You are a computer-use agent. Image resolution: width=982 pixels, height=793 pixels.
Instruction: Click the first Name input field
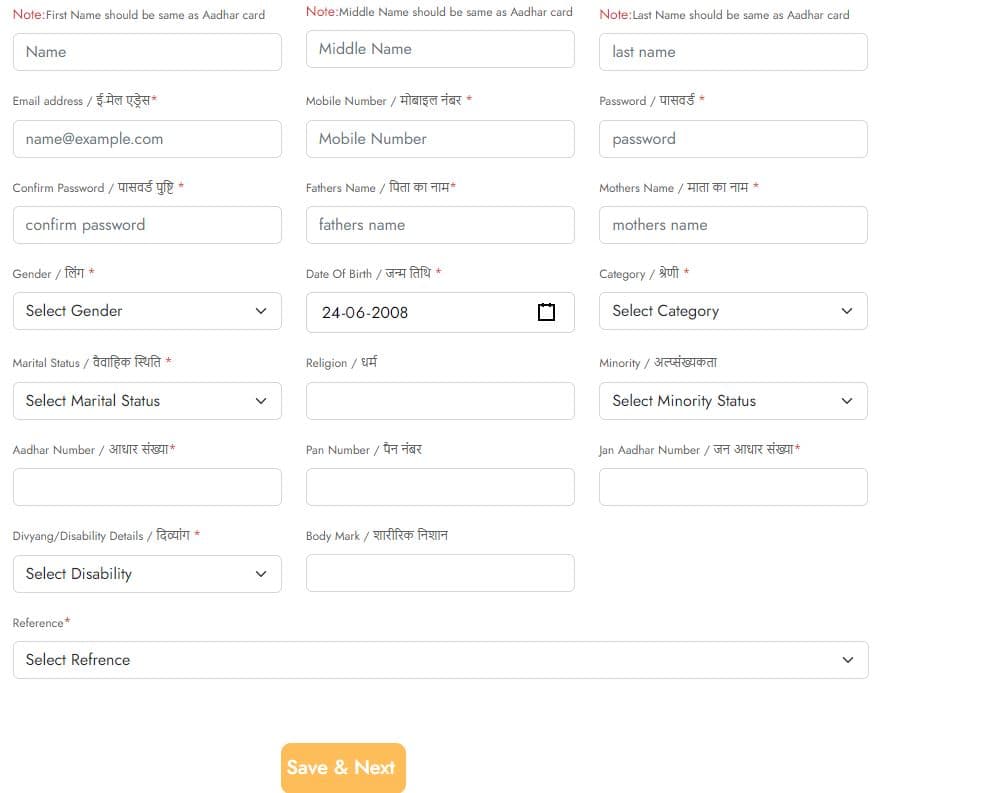point(147,52)
